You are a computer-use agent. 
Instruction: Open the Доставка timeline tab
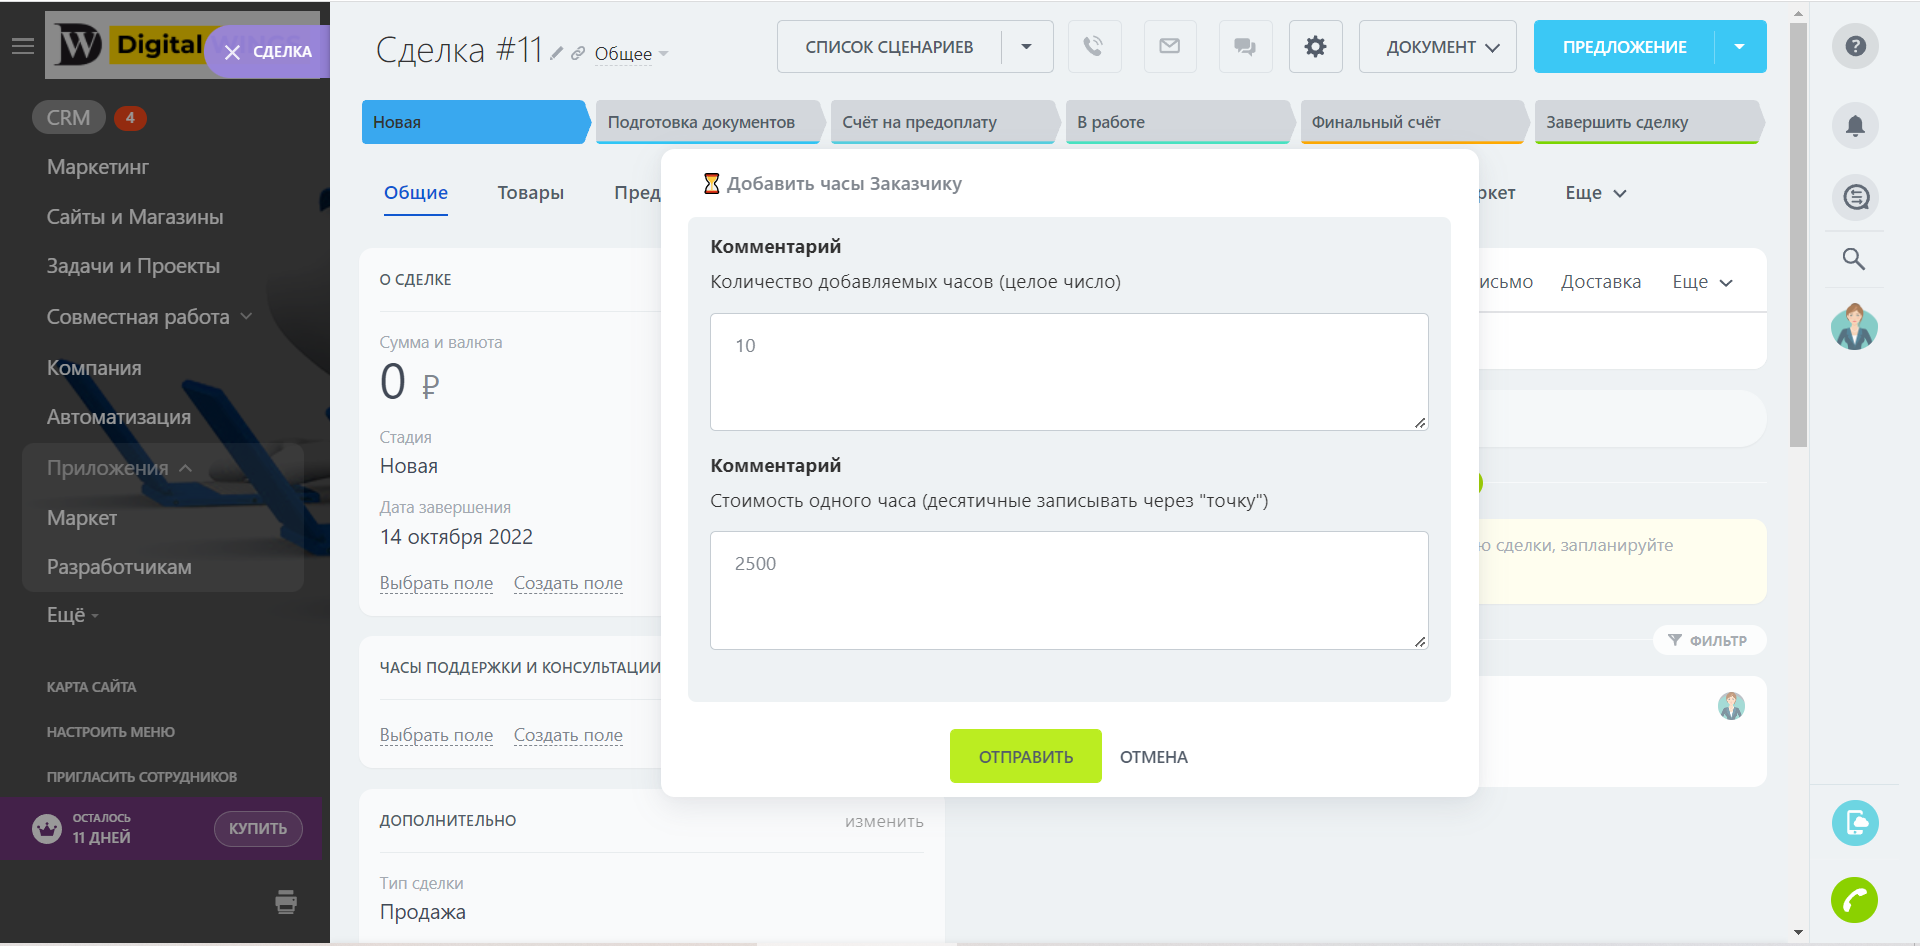tap(1601, 282)
